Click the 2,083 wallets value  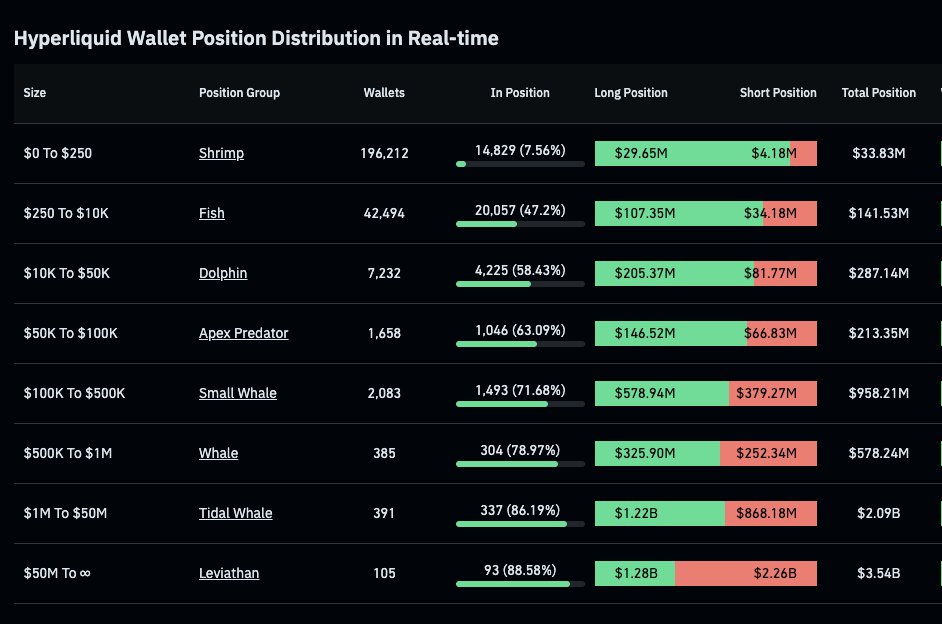(x=384, y=393)
